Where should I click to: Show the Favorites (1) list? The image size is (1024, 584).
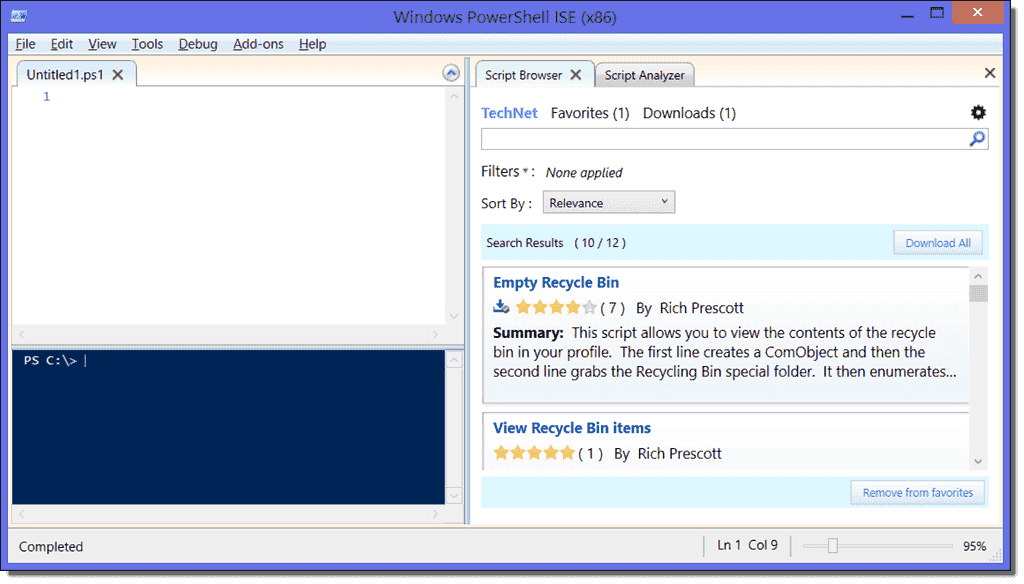tap(590, 113)
